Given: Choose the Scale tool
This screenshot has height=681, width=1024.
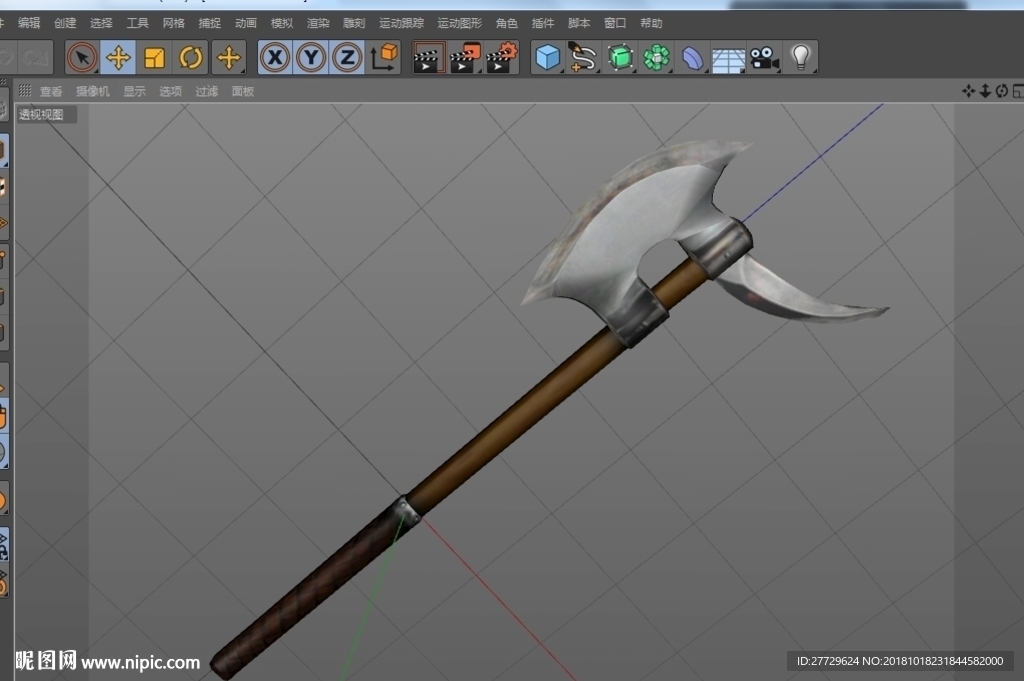Looking at the screenshot, I should 154,57.
